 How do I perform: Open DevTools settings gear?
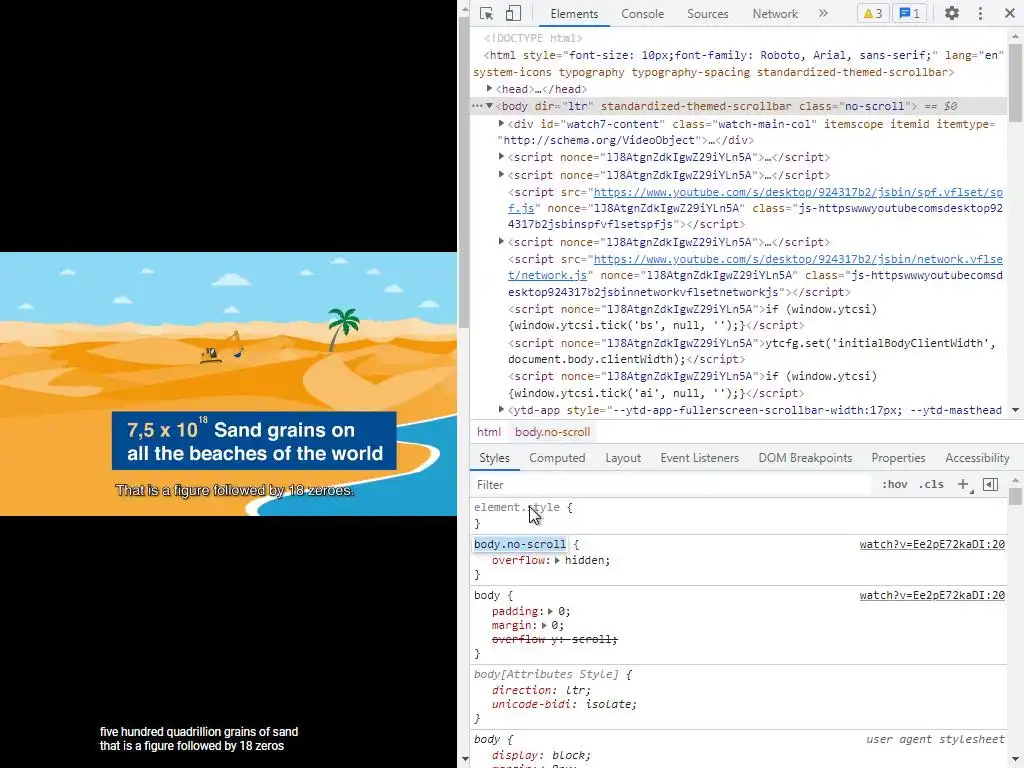tap(952, 14)
